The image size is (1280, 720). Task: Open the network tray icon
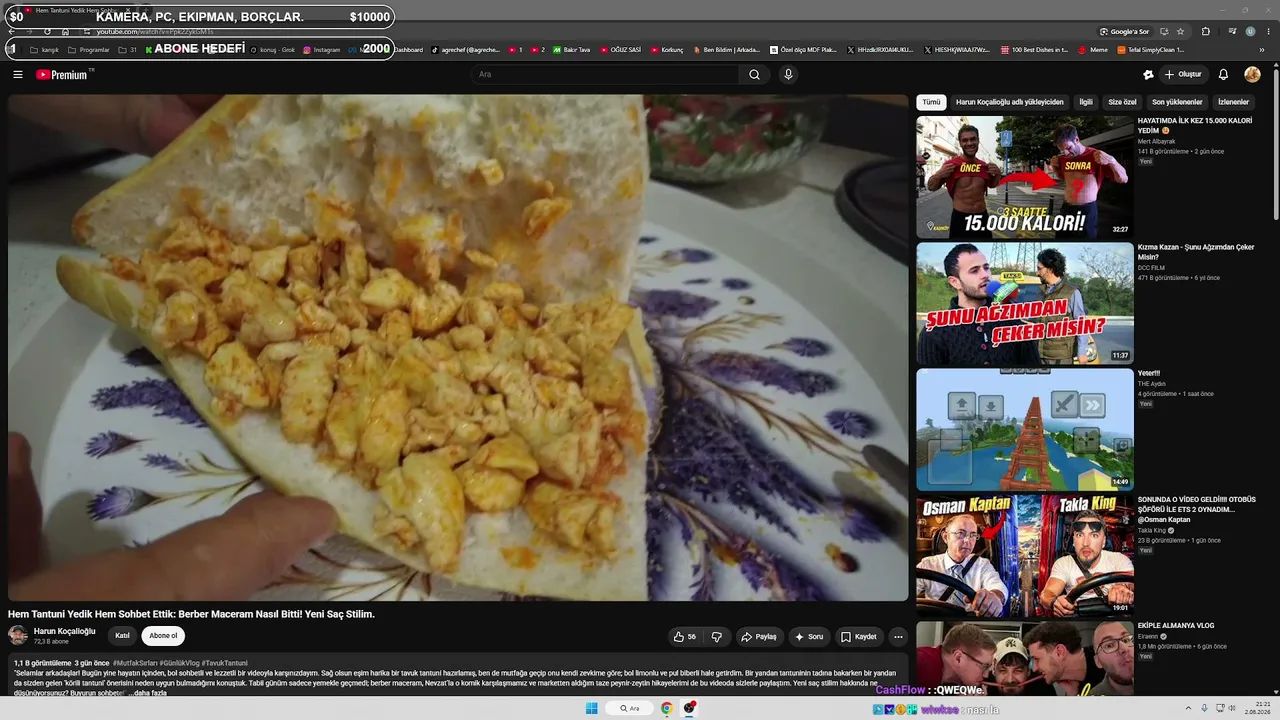click(1220, 708)
